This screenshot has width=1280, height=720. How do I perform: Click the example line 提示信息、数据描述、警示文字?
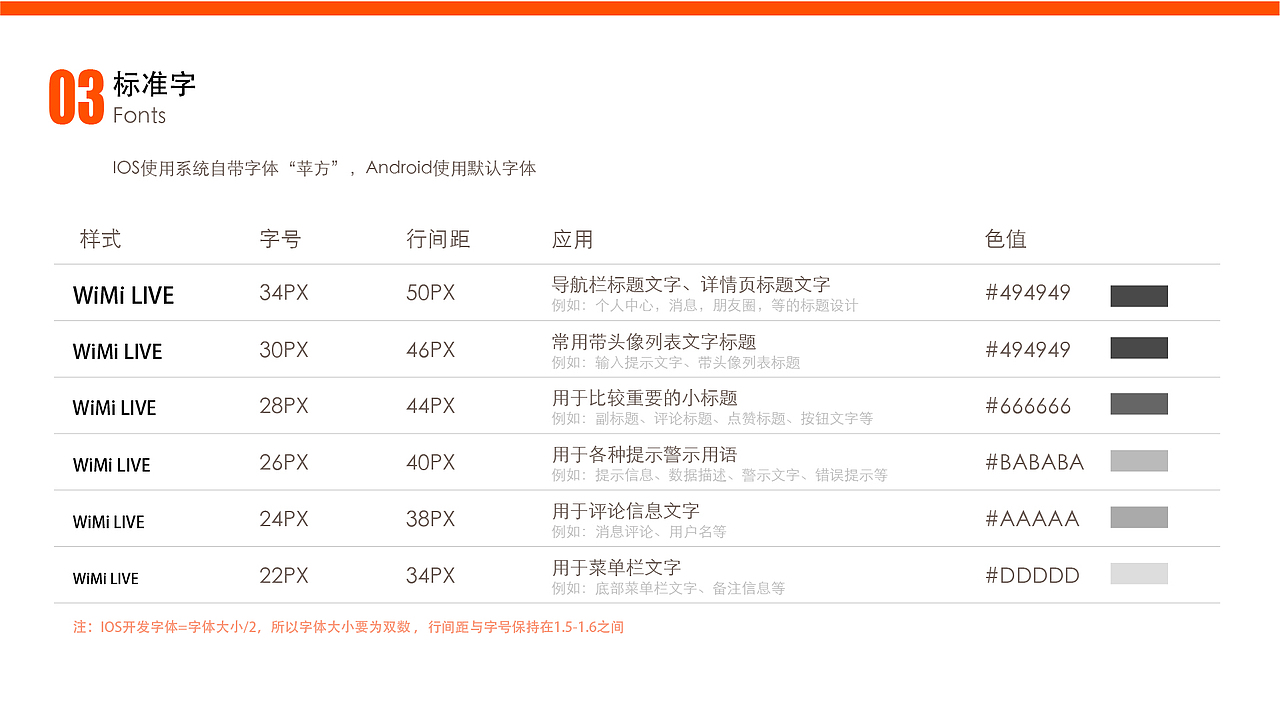720,476
